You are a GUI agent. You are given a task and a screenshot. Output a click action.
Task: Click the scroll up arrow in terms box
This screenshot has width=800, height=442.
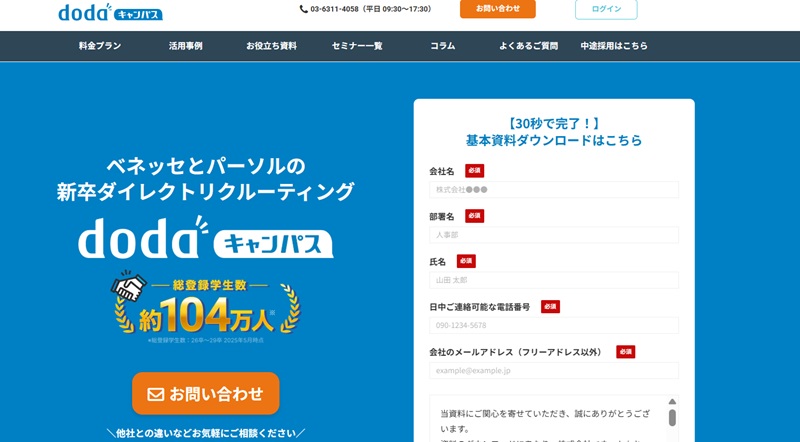[672, 402]
